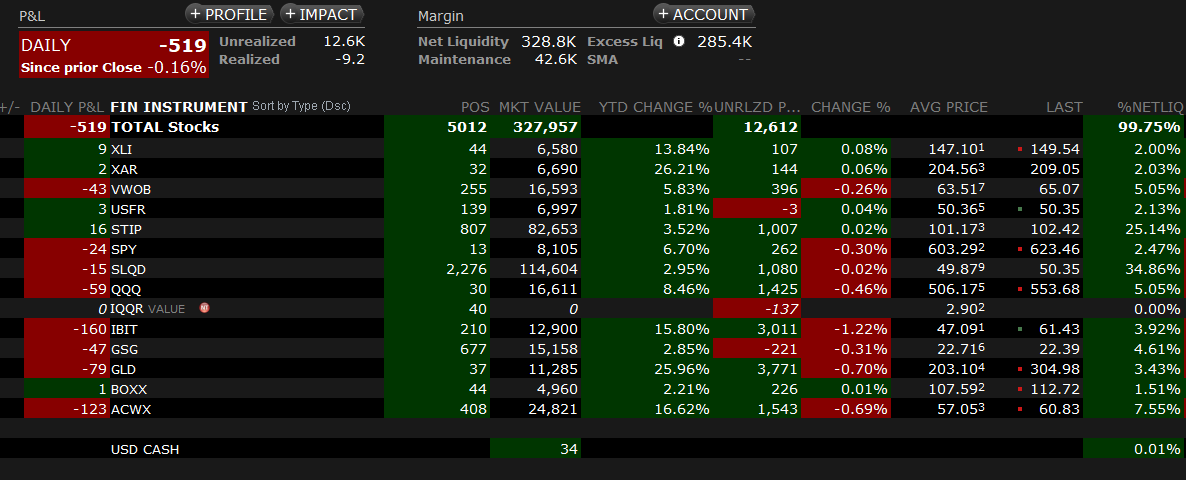The image size is (1186, 480).
Task: Select the XLI instrument row
Action: (593, 149)
